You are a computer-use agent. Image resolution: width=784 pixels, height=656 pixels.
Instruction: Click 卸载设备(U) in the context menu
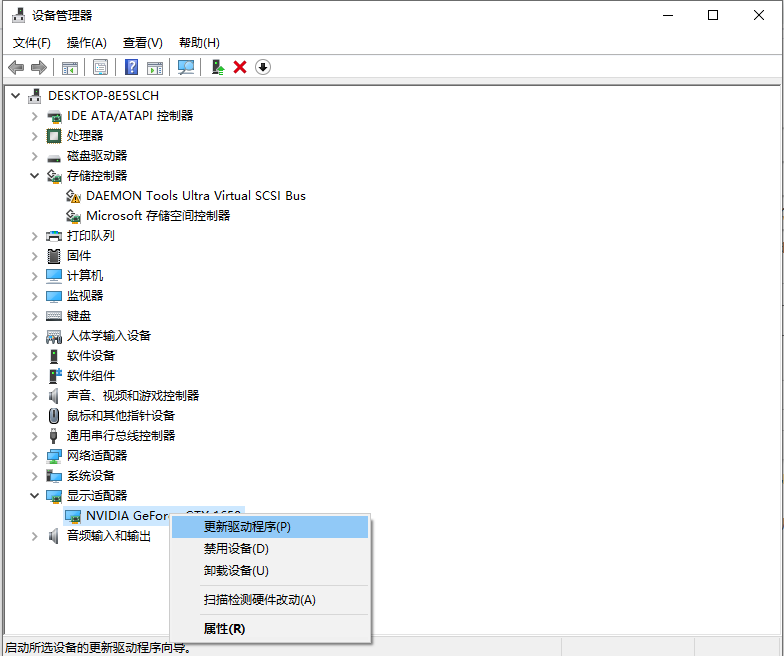[236, 571]
